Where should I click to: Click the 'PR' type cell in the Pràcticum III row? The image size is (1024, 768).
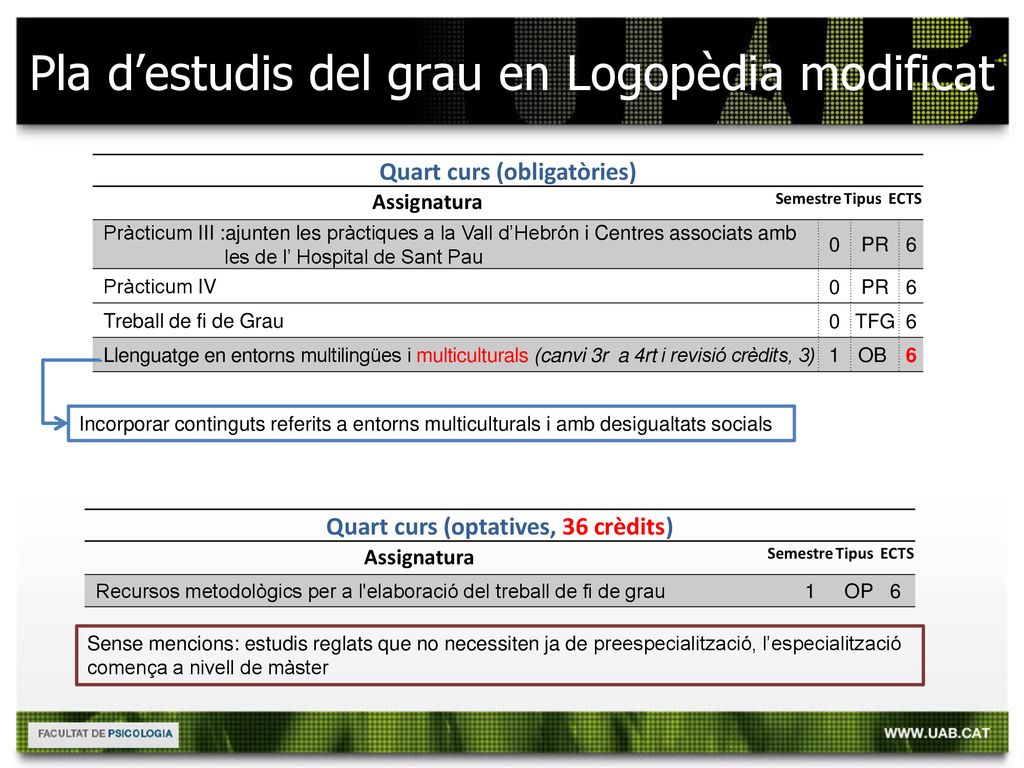(x=874, y=245)
